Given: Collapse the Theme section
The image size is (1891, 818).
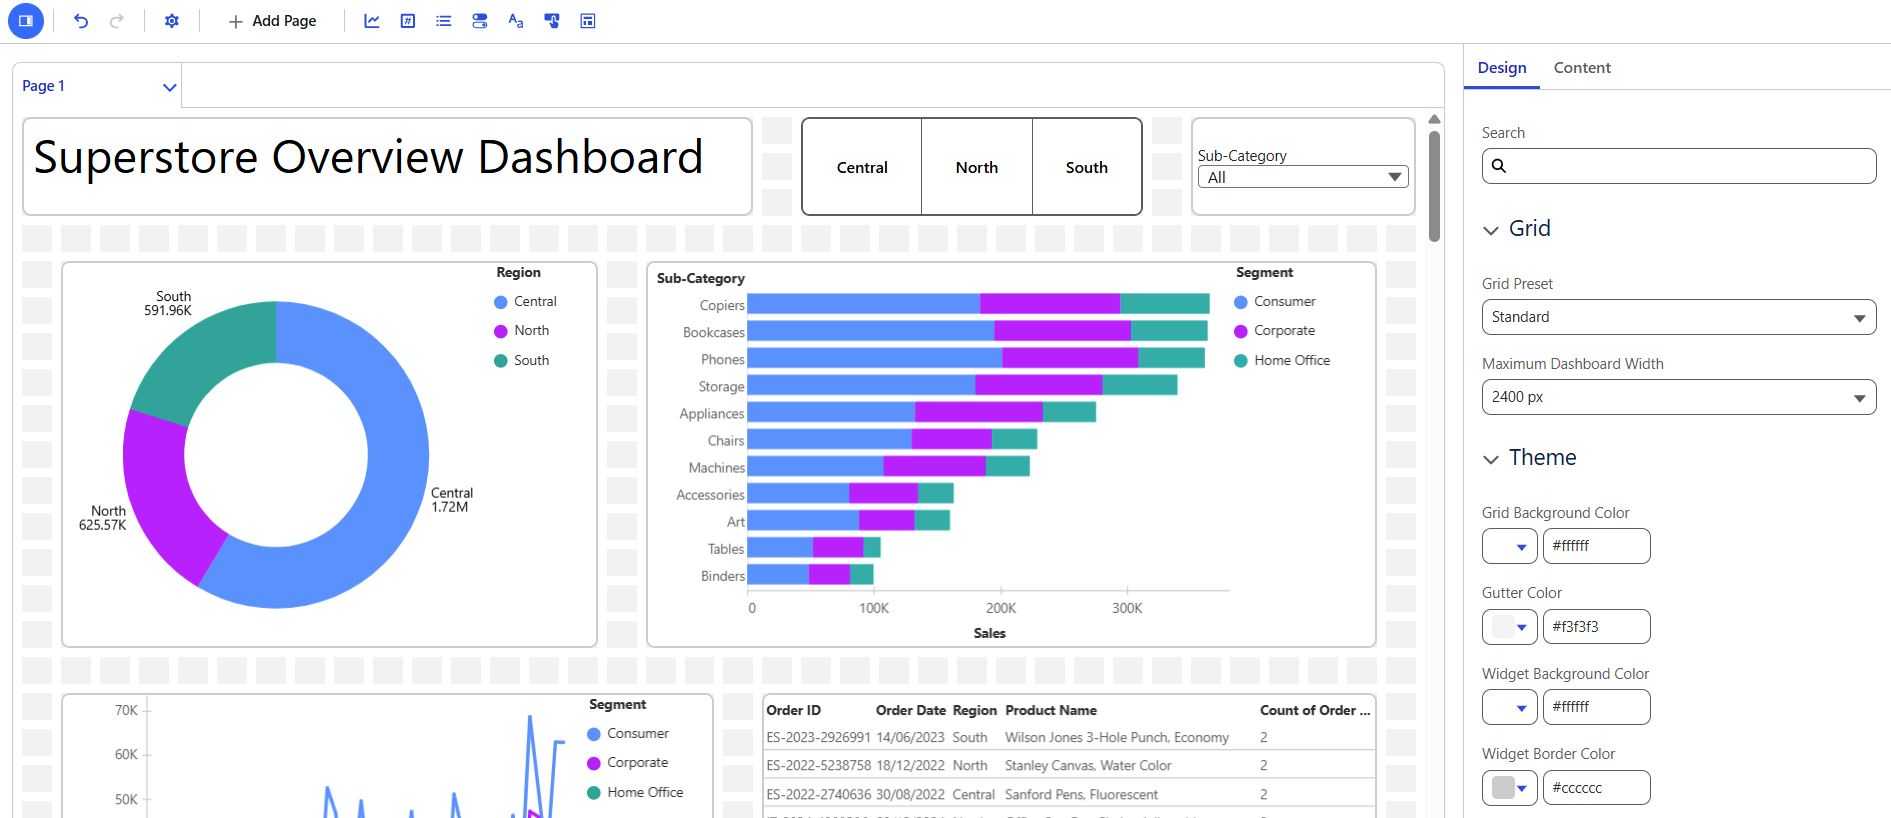Looking at the screenshot, I should coord(1491,459).
